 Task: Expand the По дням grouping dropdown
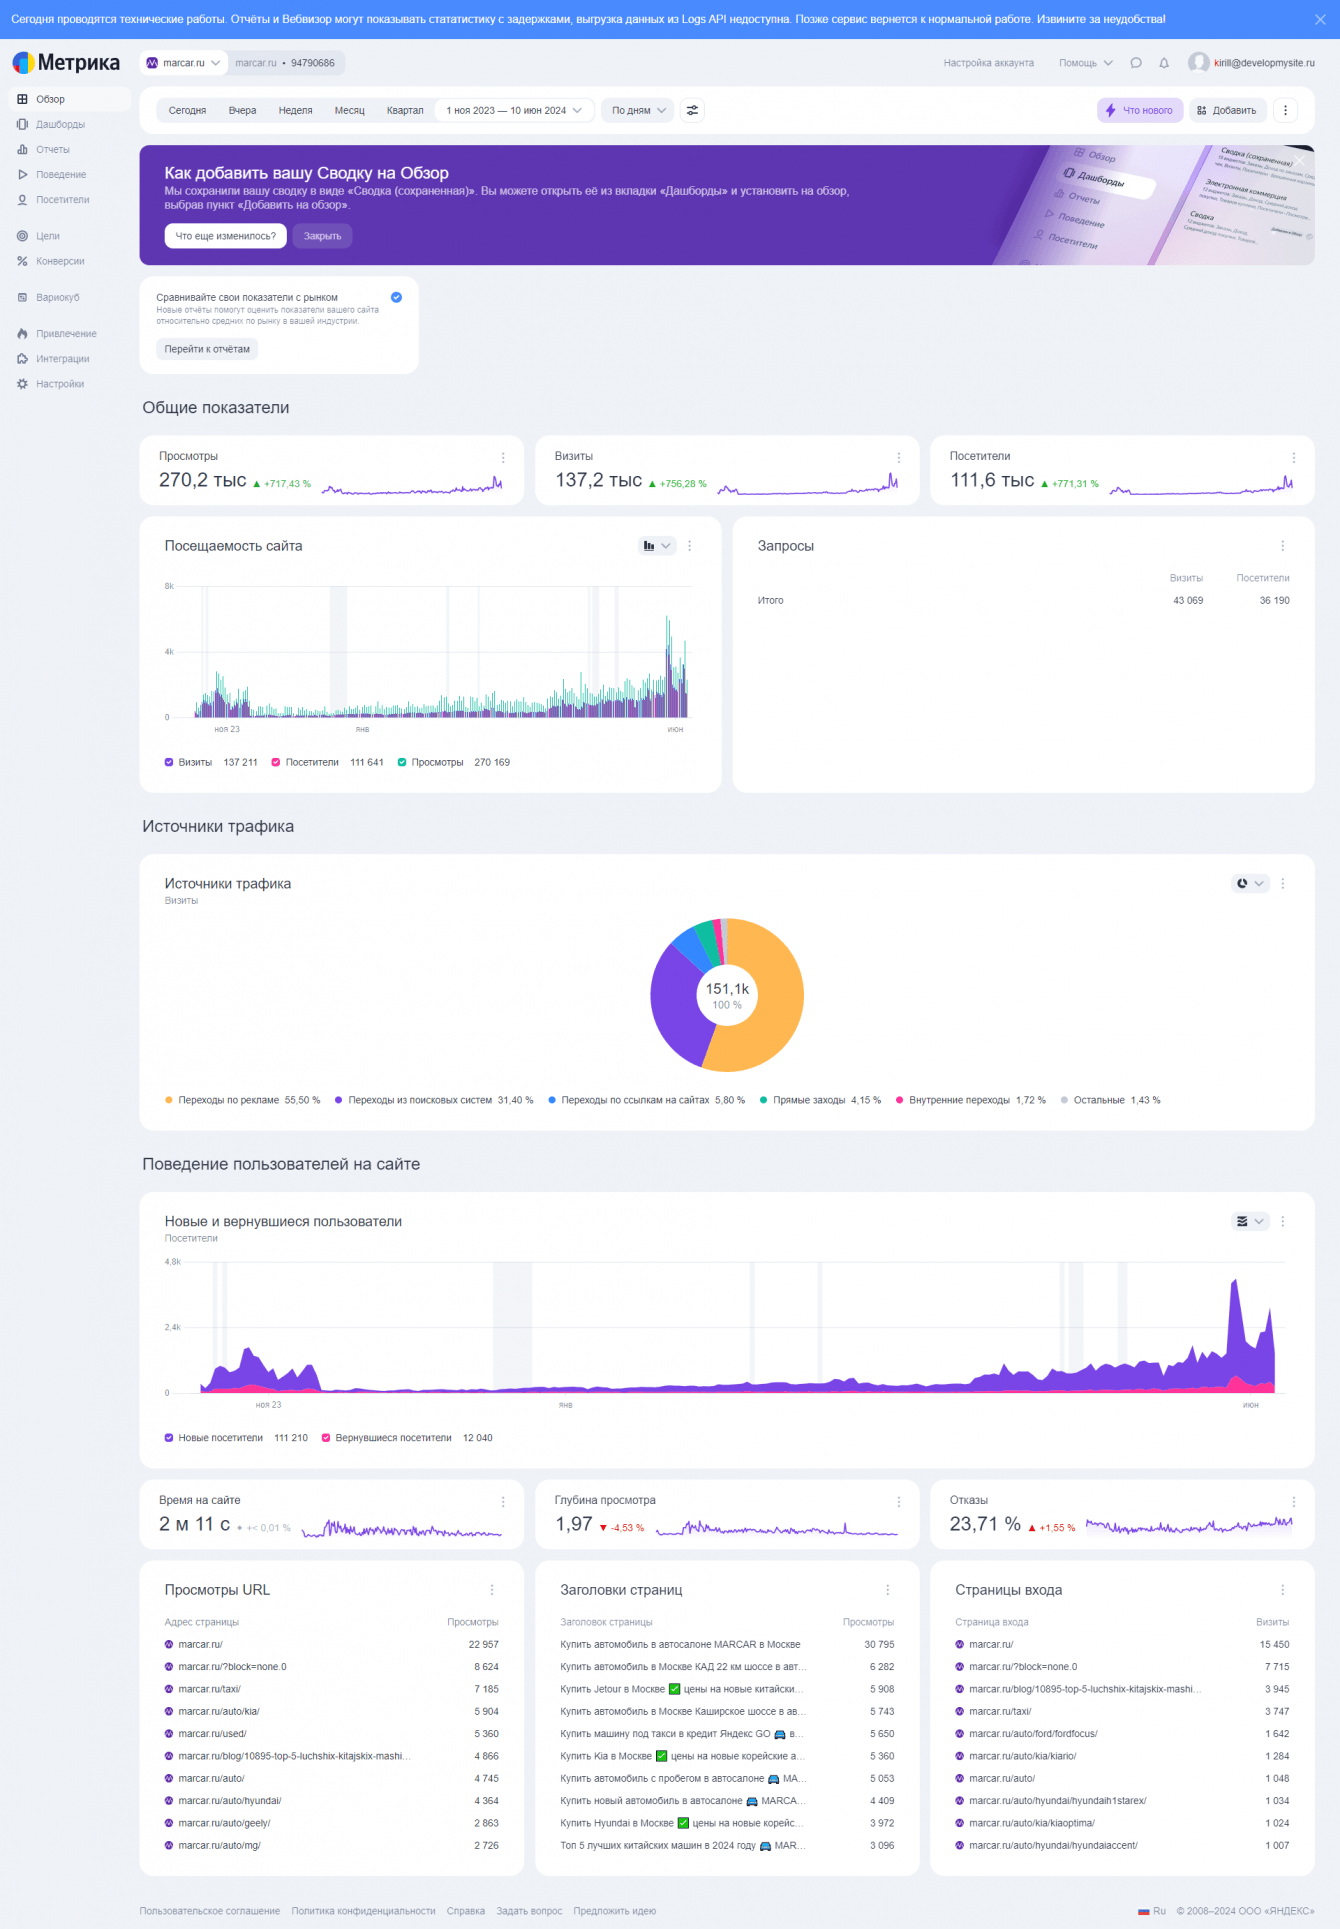638,110
